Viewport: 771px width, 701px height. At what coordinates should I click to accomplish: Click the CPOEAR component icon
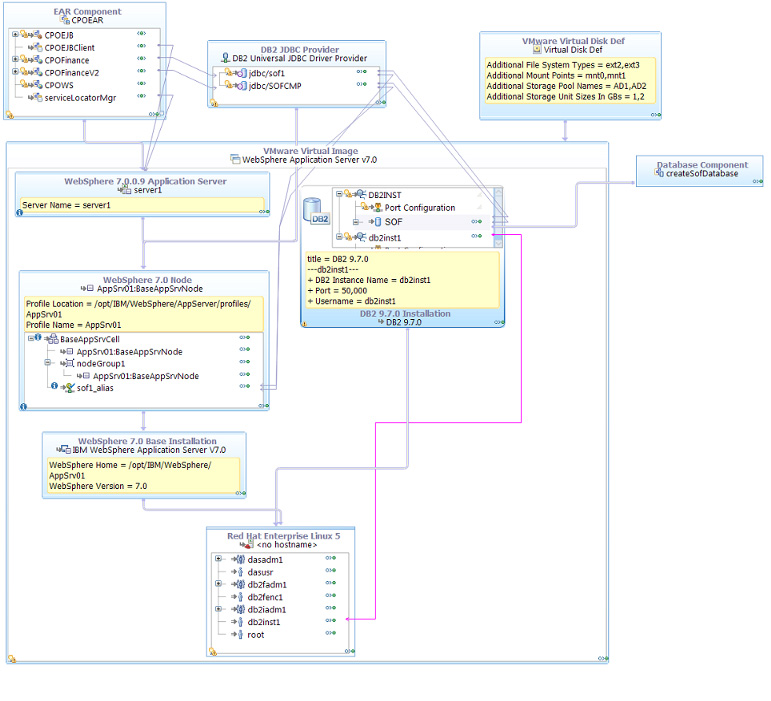point(64,20)
